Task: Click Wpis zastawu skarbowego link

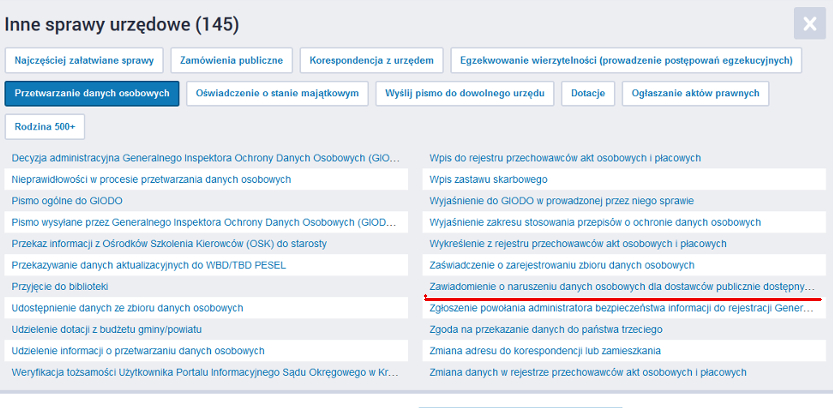Action: click(488, 179)
